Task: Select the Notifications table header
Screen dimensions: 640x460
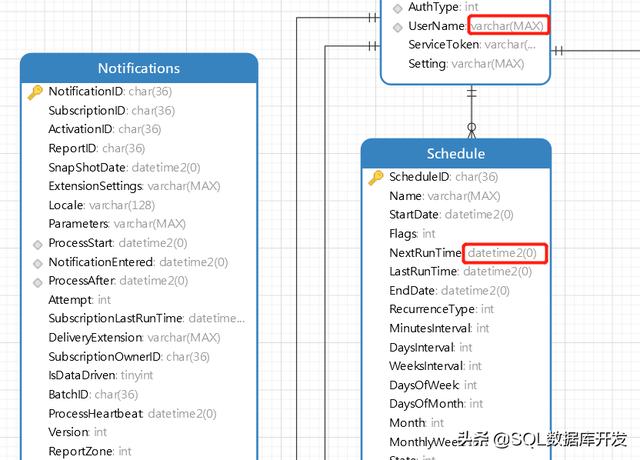Action: click(x=139, y=68)
